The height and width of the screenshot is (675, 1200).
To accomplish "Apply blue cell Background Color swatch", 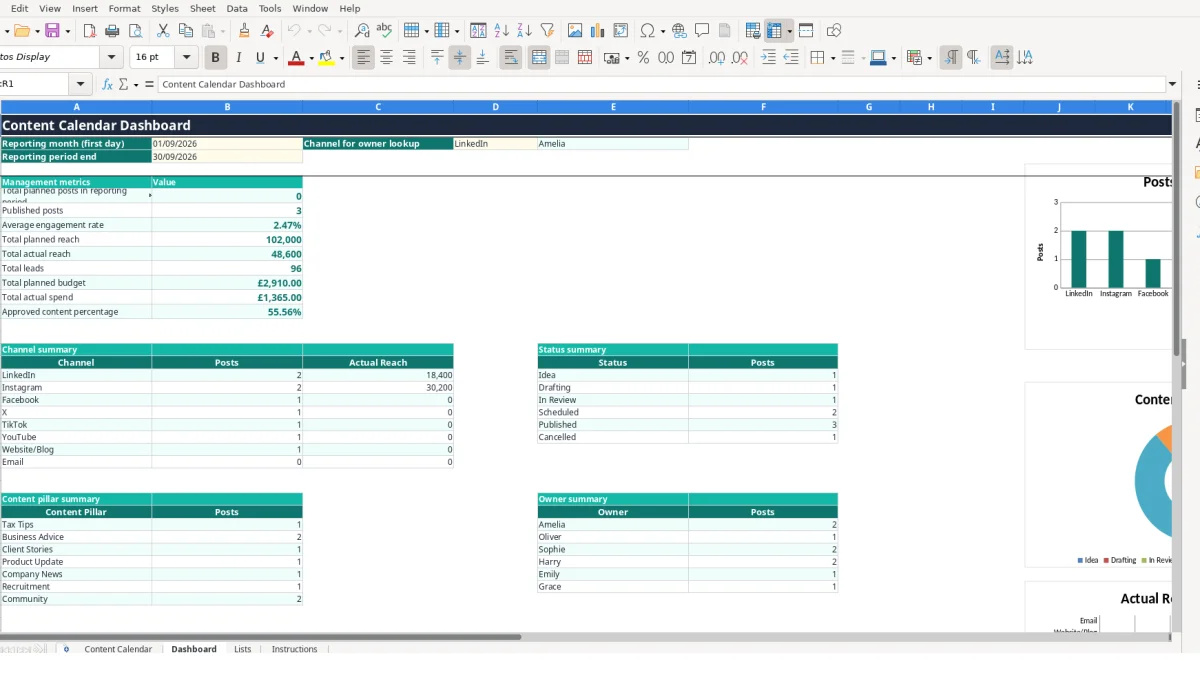I will click(877, 58).
